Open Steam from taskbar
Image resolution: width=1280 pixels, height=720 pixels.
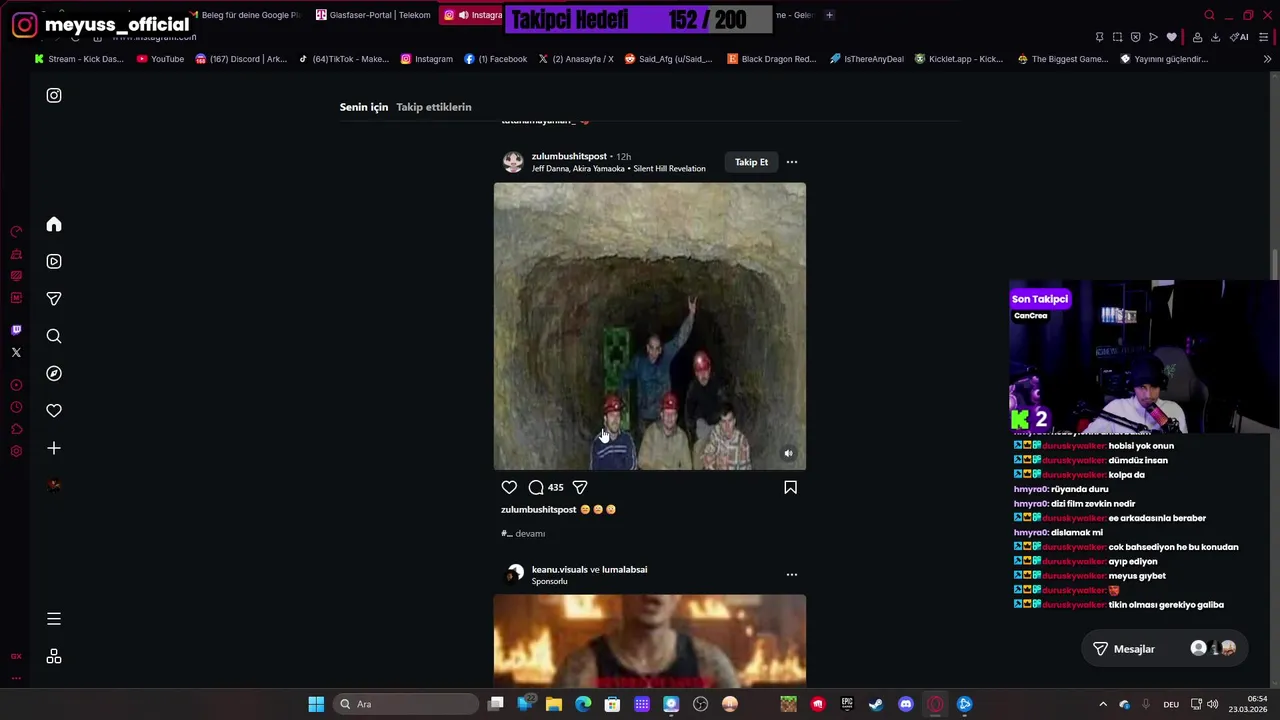(x=876, y=704)
